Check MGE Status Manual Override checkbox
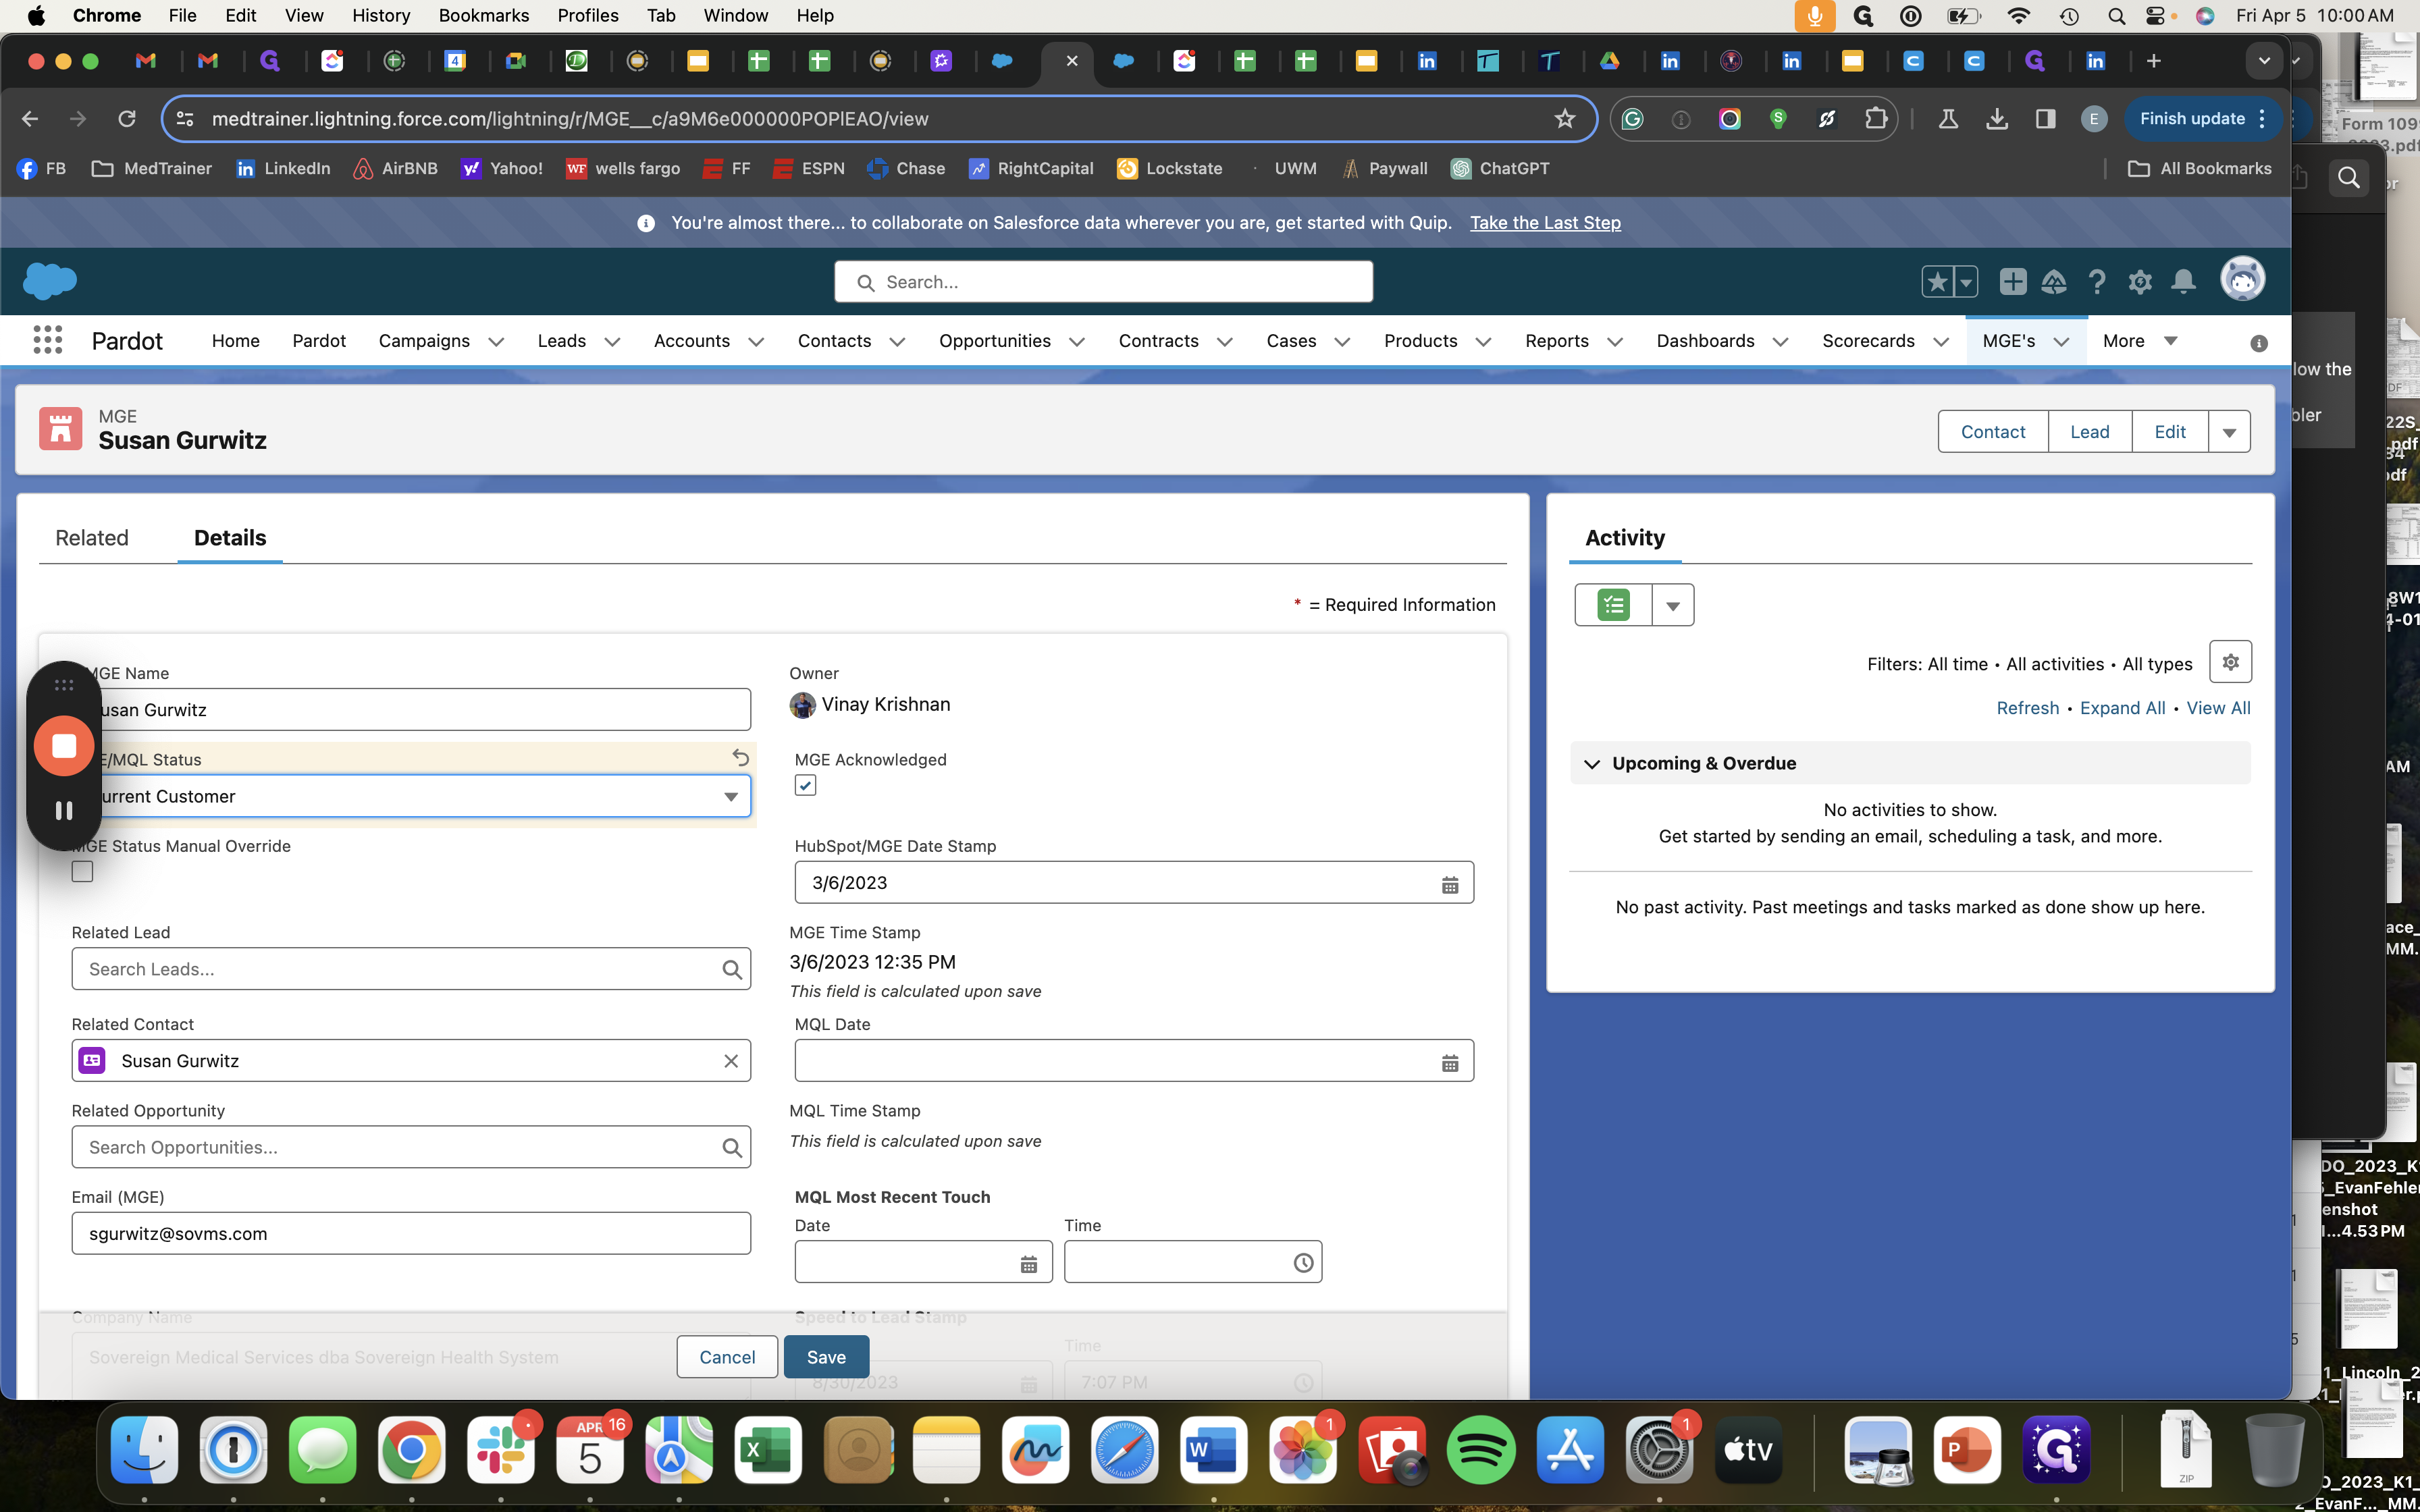 82,872
